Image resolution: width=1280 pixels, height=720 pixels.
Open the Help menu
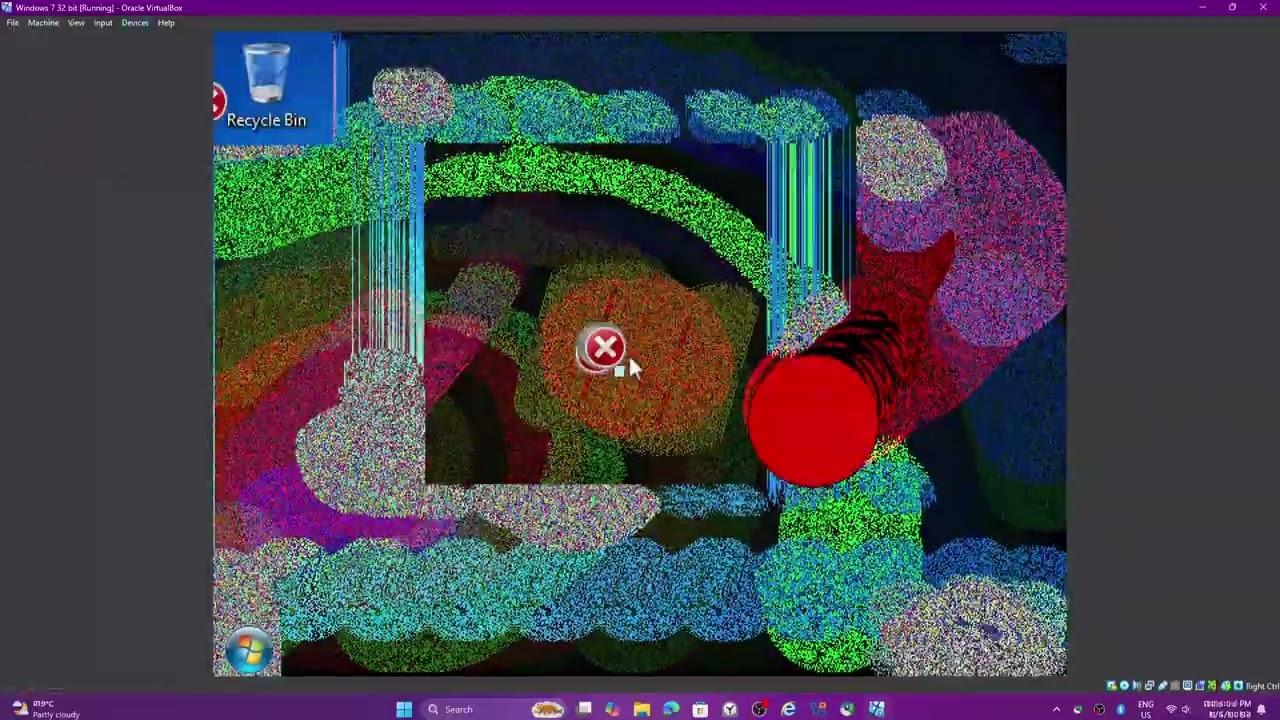[166, 22]
